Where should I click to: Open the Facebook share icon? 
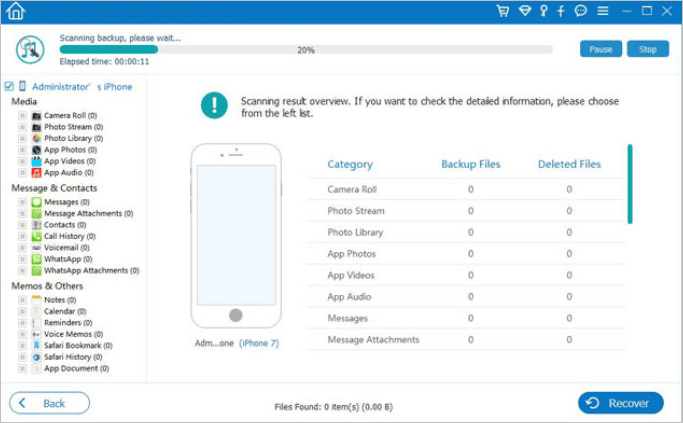point(561,12)
